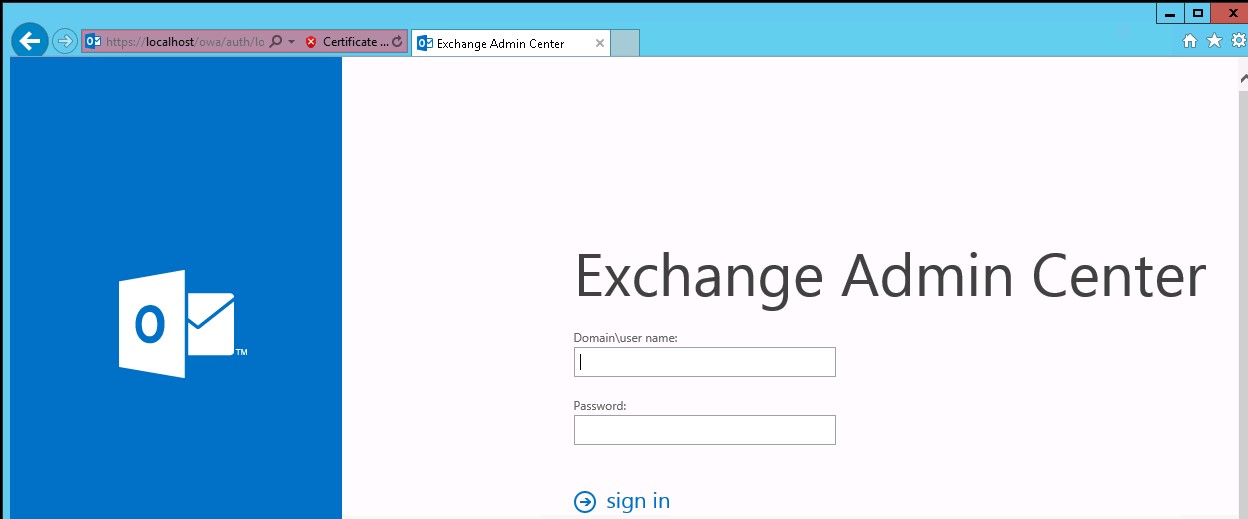Click the browser Forward arrow button
This screenshot has height=519, width=1248.
tap(65, 42)
